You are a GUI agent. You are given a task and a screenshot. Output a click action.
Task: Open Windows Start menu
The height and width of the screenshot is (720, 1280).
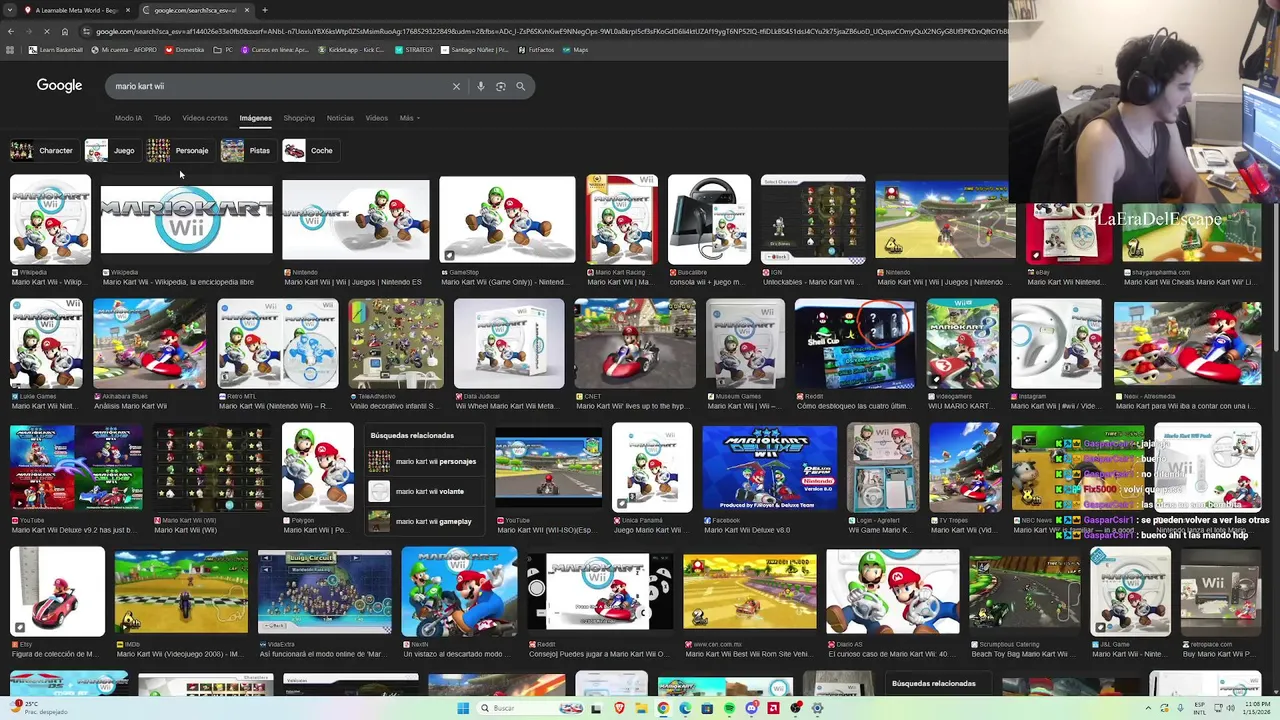tap(463, 708)
